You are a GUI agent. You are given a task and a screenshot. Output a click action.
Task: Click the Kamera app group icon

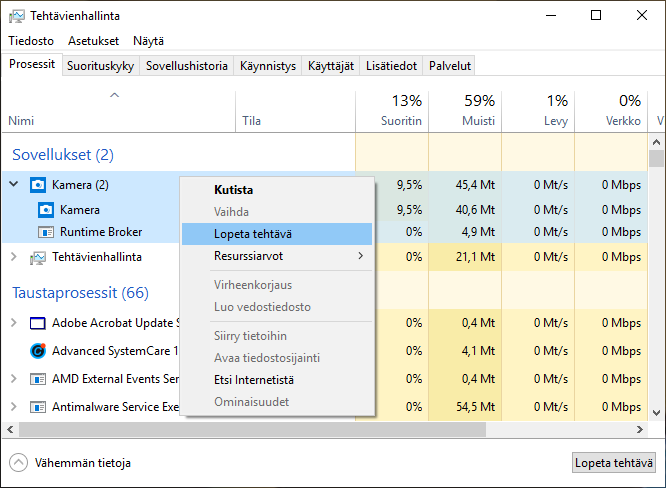pos(38,185)
